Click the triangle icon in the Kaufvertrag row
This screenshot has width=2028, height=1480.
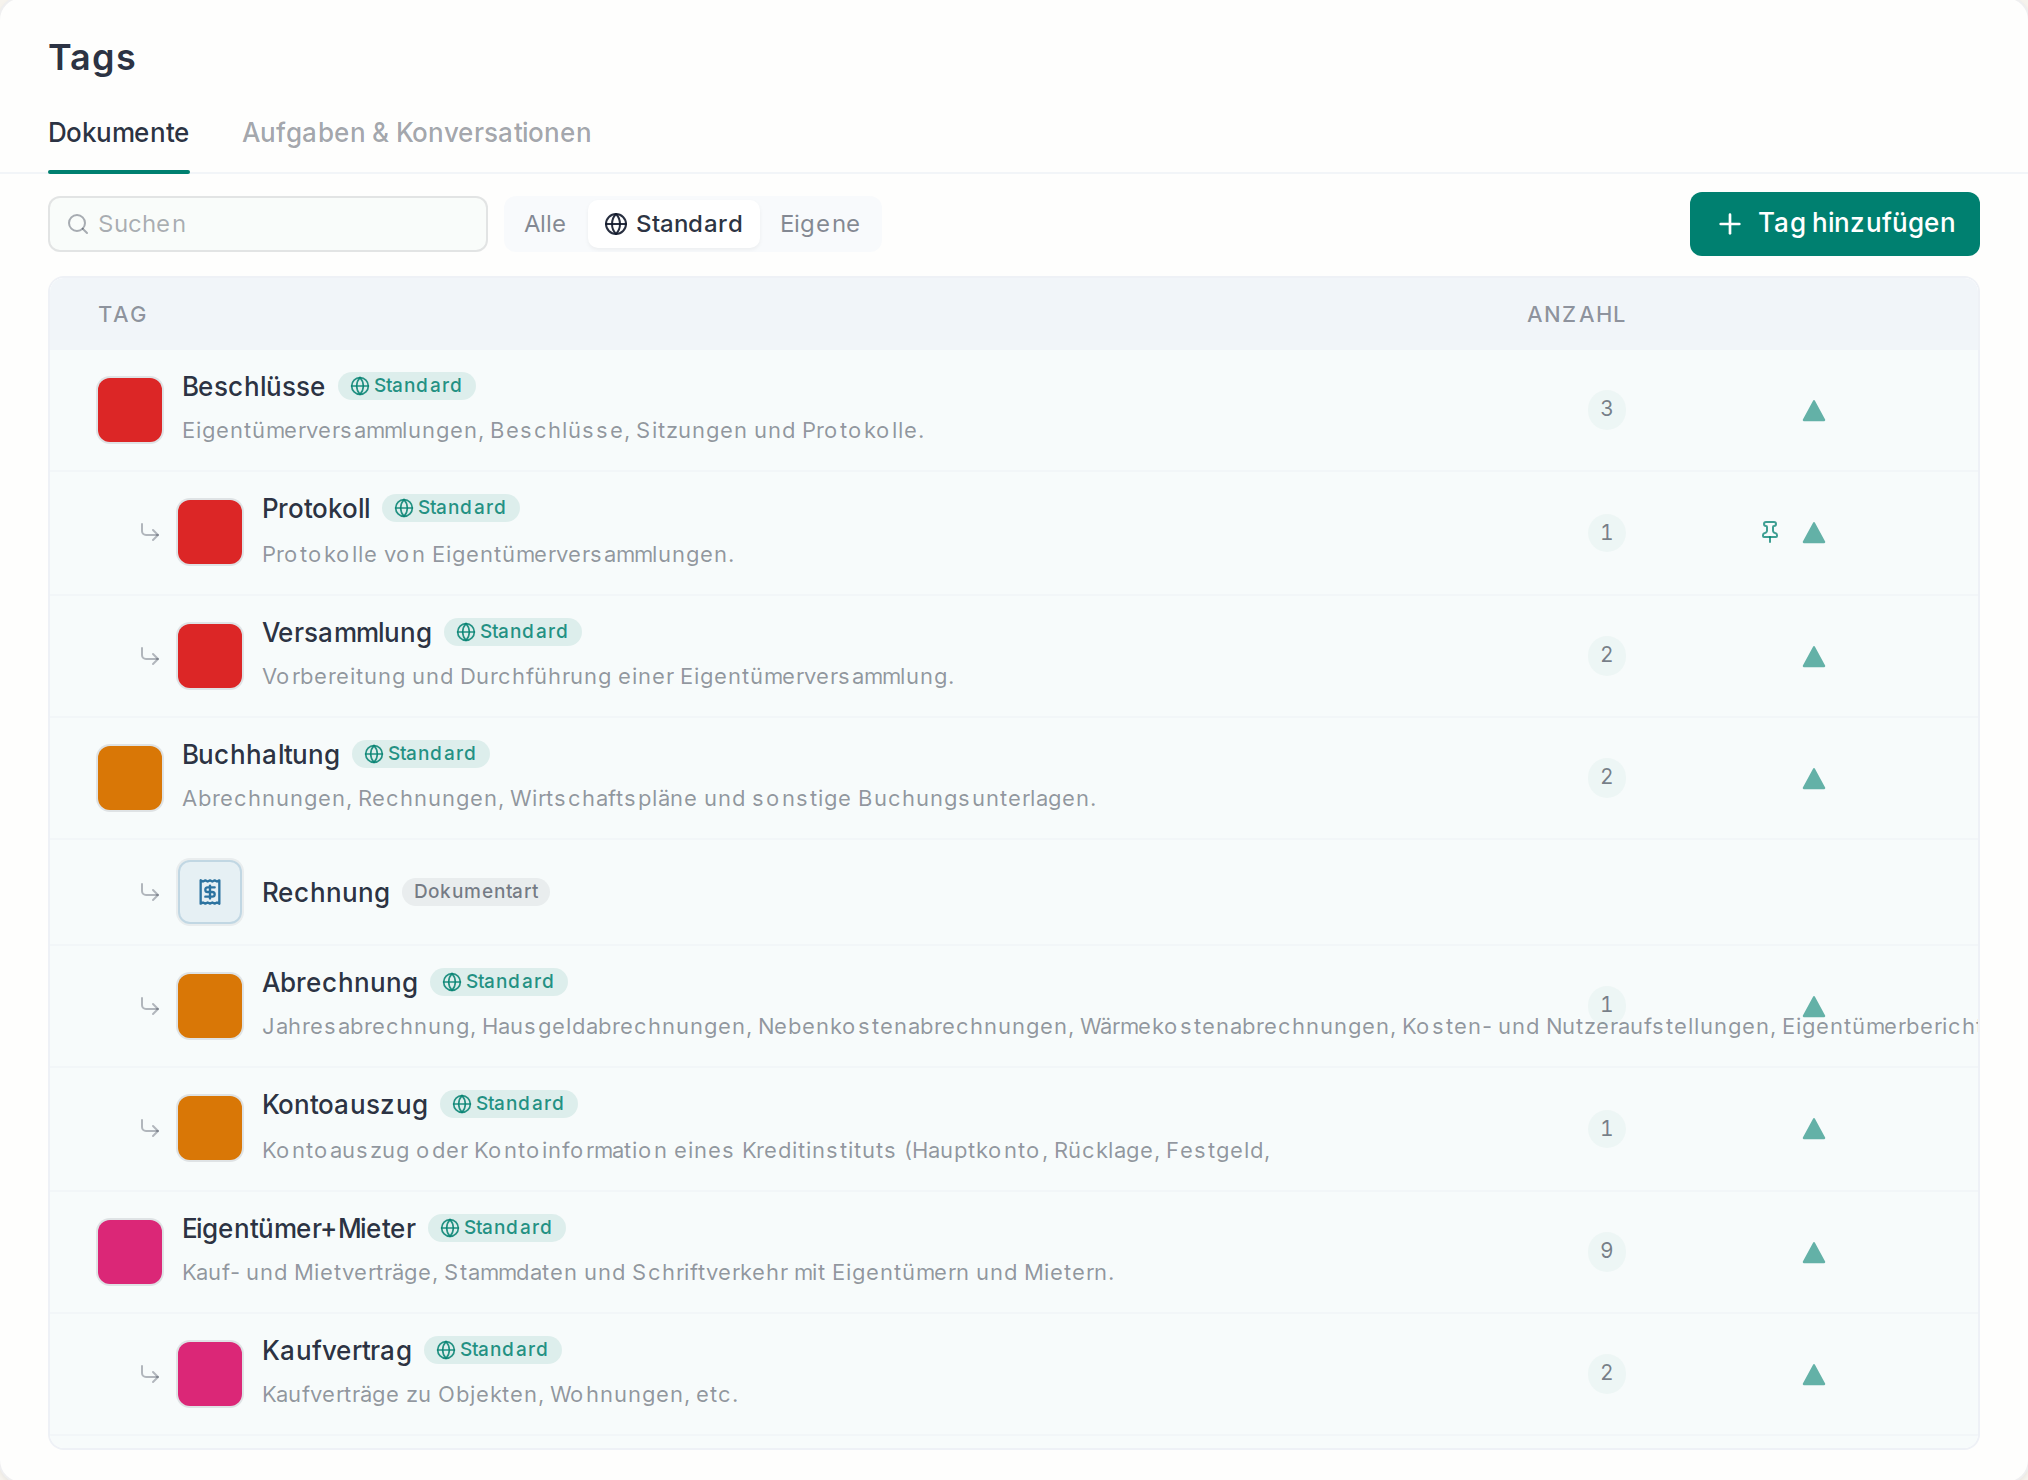pyautogui.click(x=1814, y=1375)
